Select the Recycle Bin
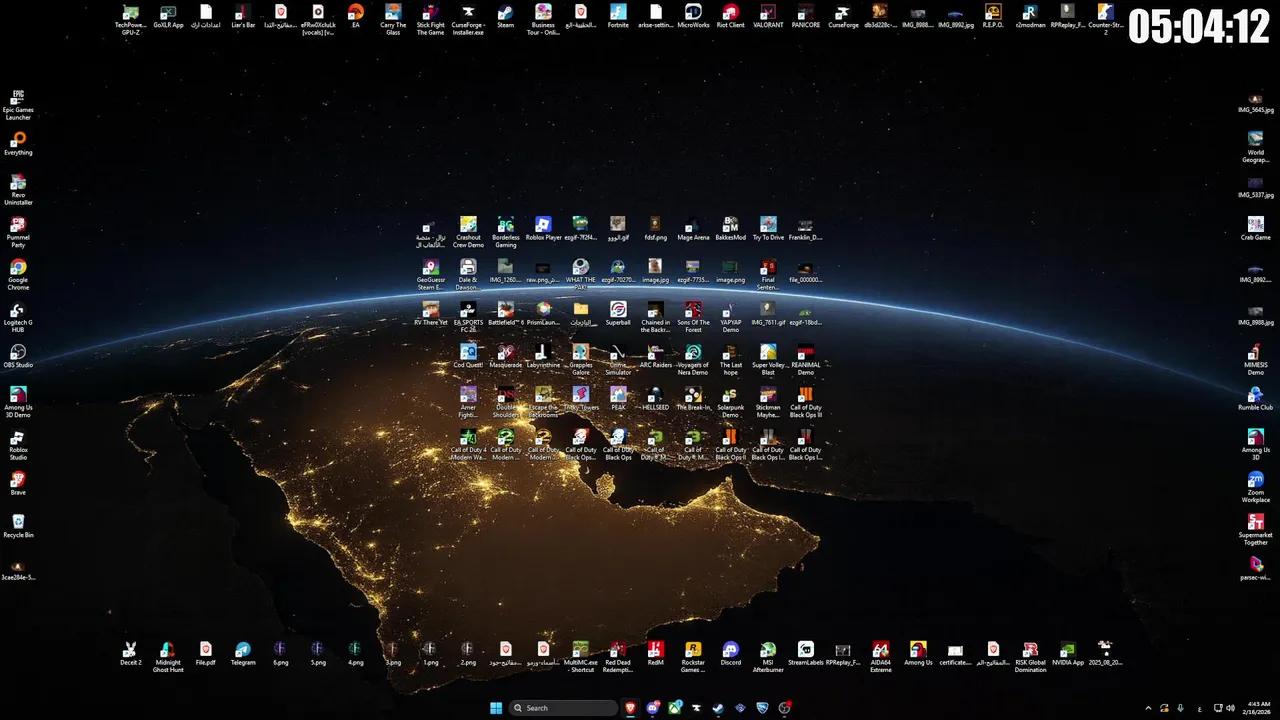1280x720 pixels. click(x=18, y=527)
